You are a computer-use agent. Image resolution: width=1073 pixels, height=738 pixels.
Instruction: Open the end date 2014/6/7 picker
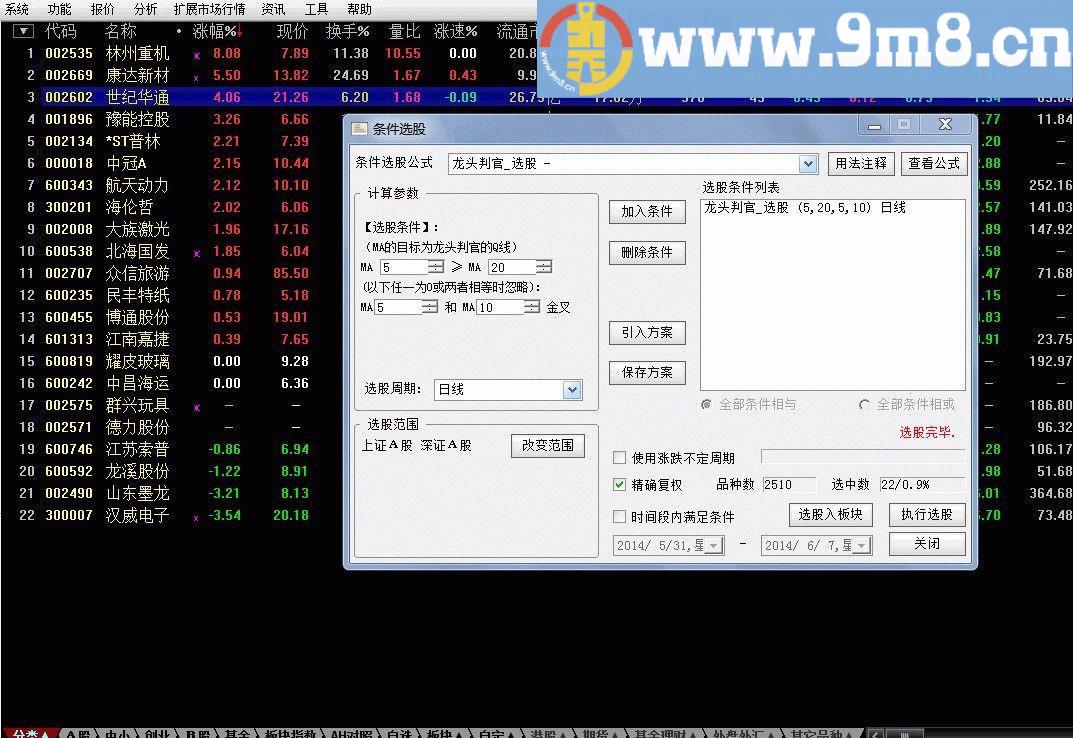pos(862,546)
